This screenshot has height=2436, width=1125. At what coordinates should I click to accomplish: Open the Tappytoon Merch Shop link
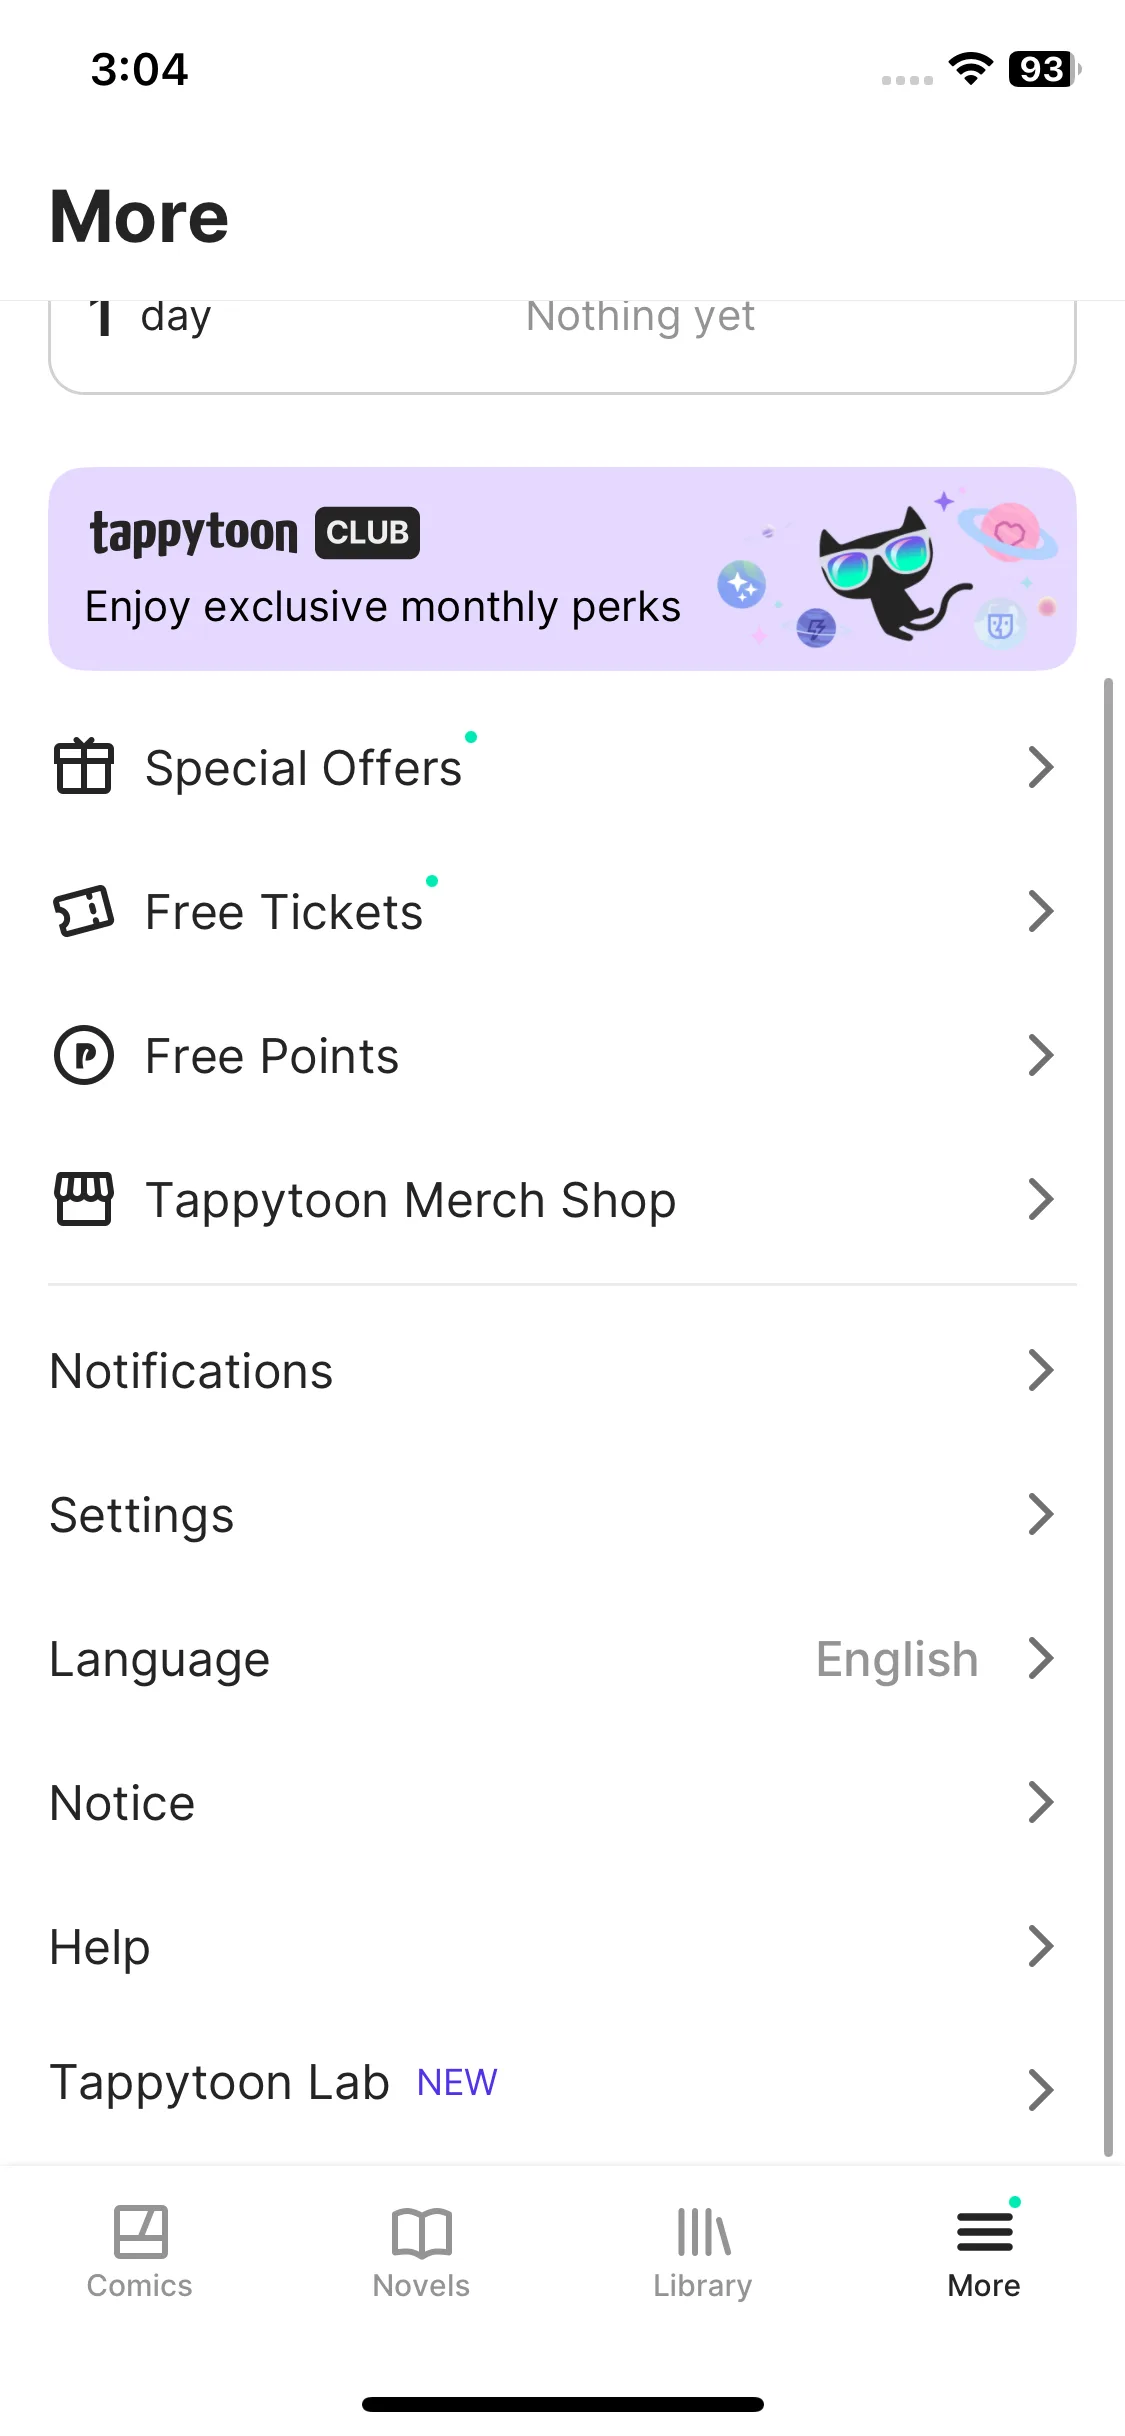[x=562, y=1199]
